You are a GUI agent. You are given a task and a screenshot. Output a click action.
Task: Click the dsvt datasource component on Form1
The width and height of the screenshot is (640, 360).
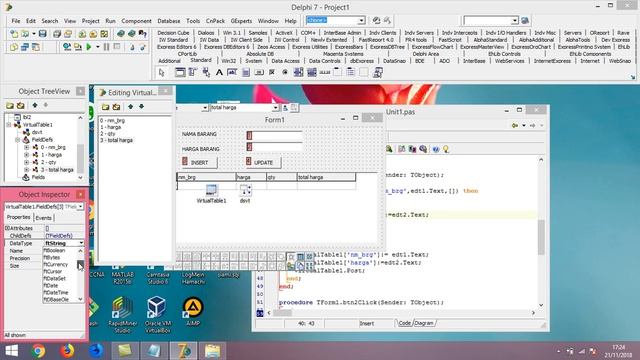coord(245,190)
